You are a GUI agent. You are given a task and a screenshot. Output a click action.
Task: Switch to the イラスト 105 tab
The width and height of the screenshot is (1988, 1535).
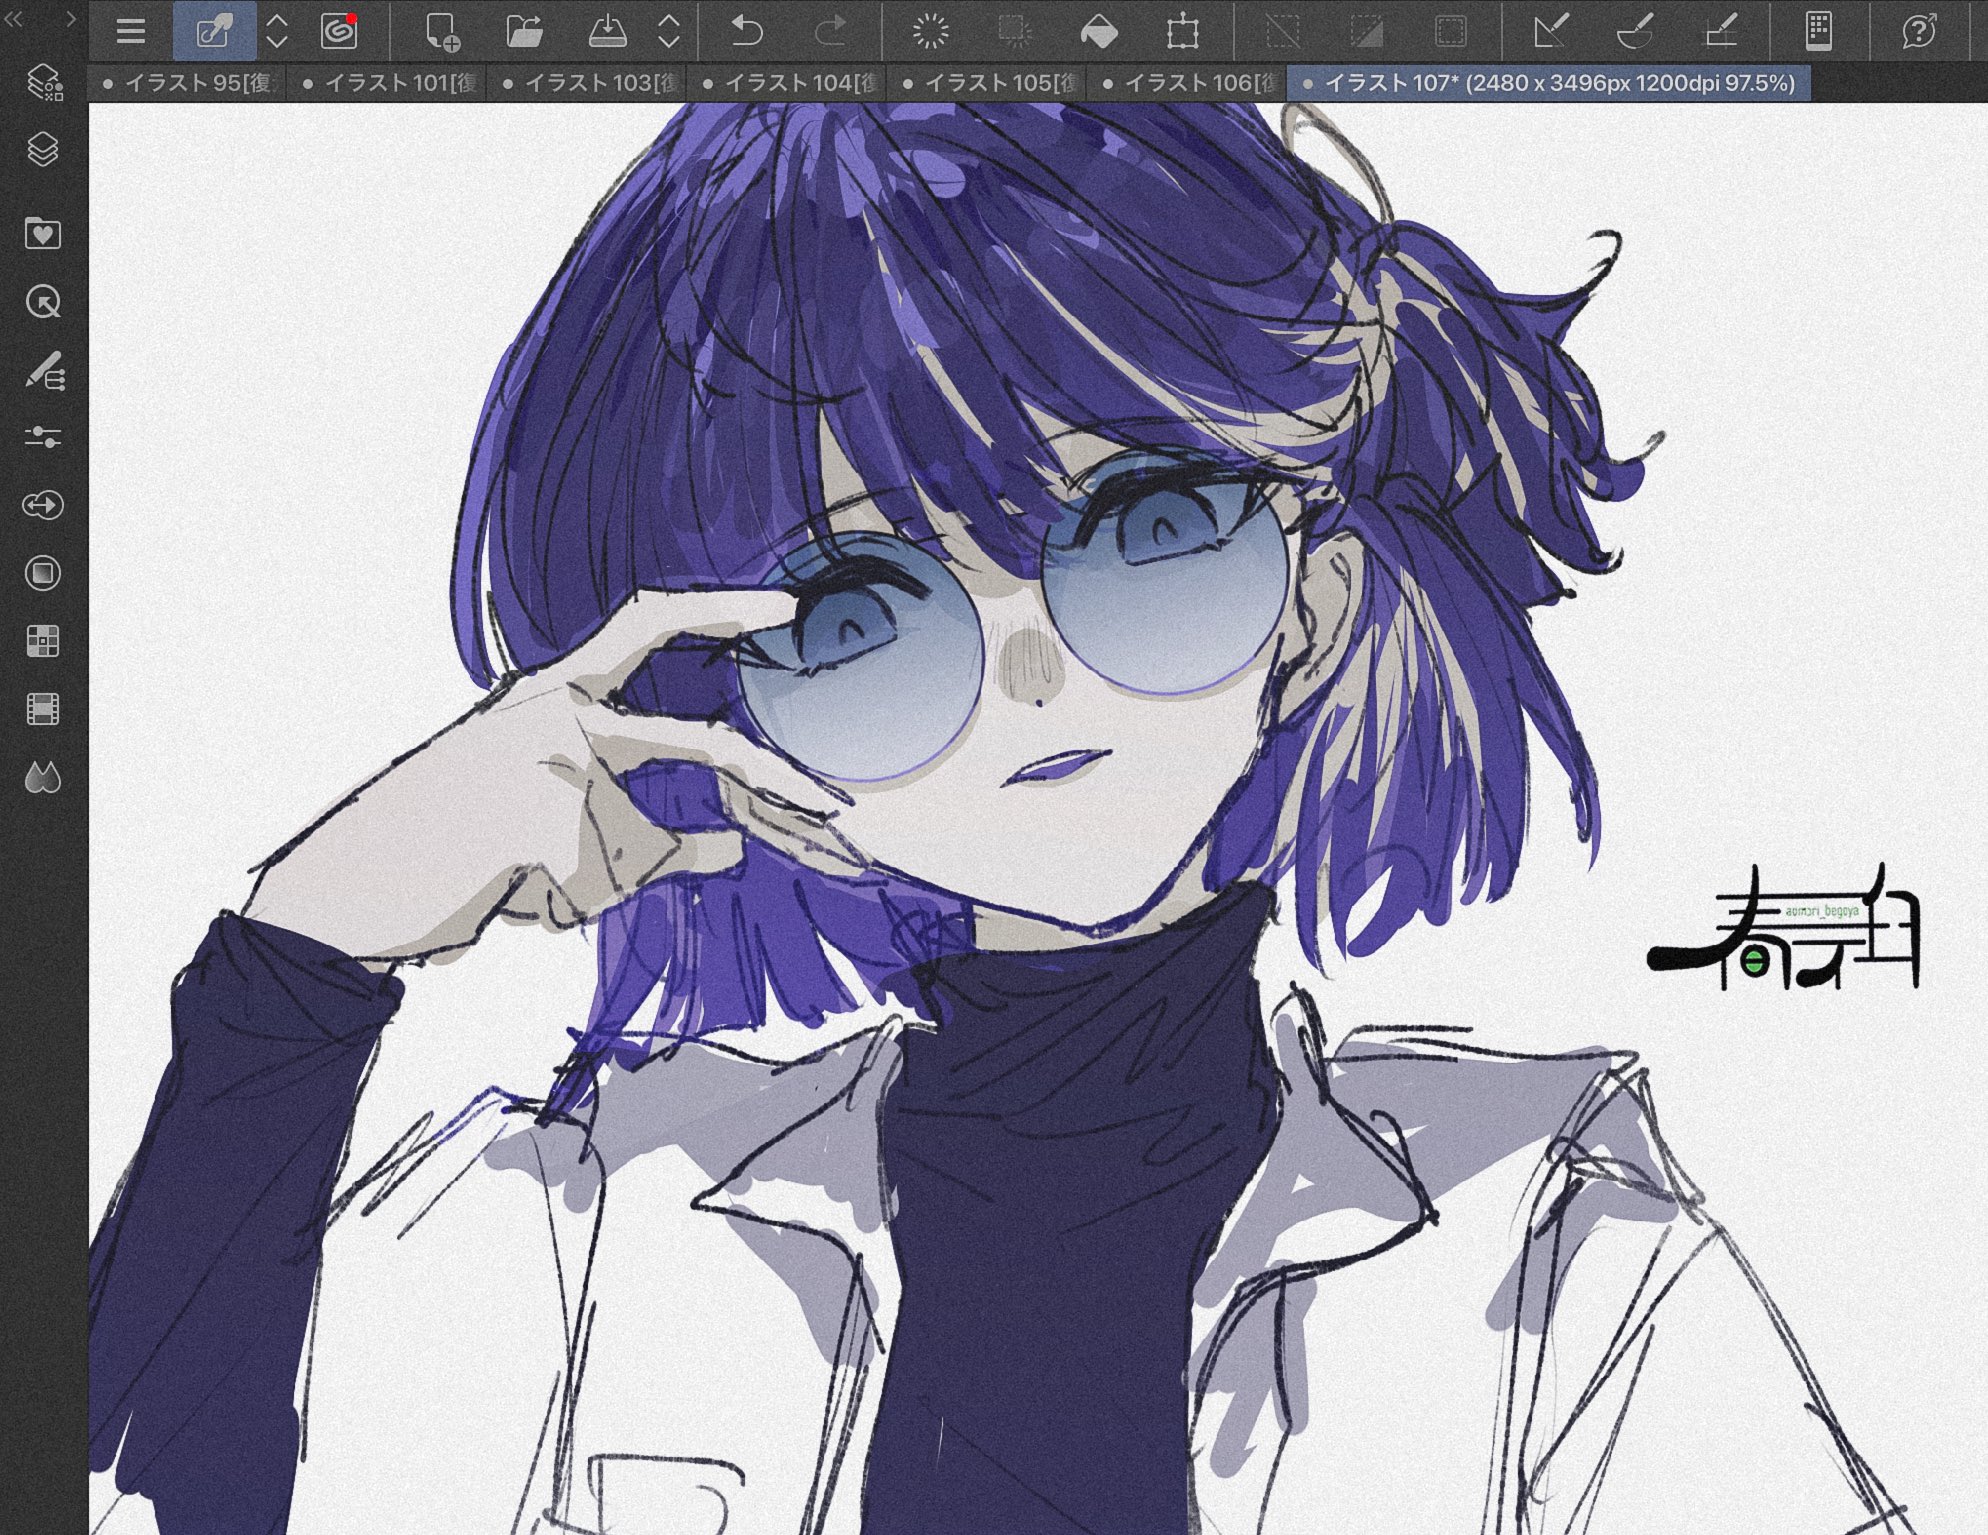(988, 83)
